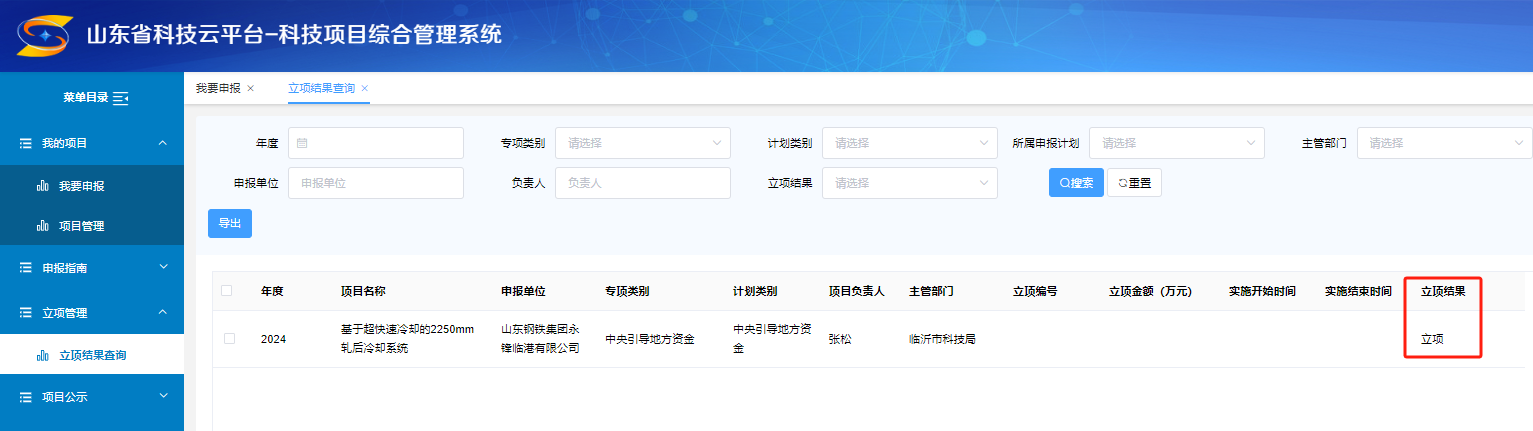Select the table header select-all checkbox
This screenshot has width=1533, height=431.
226,291
